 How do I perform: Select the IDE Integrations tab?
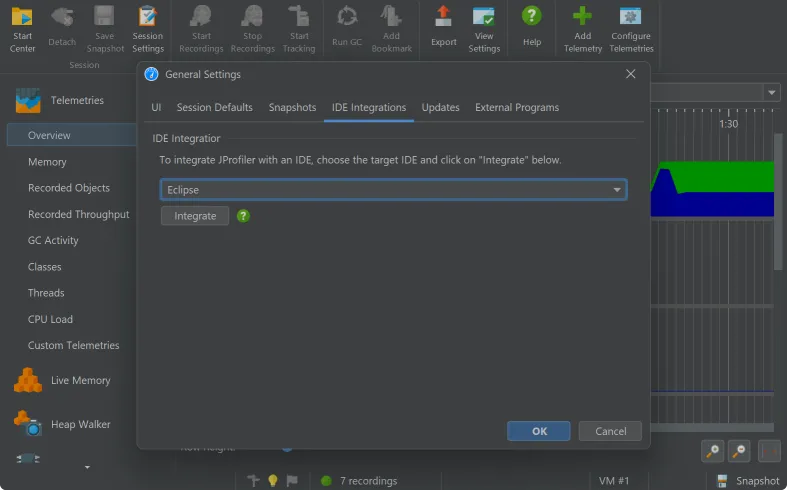369,107
